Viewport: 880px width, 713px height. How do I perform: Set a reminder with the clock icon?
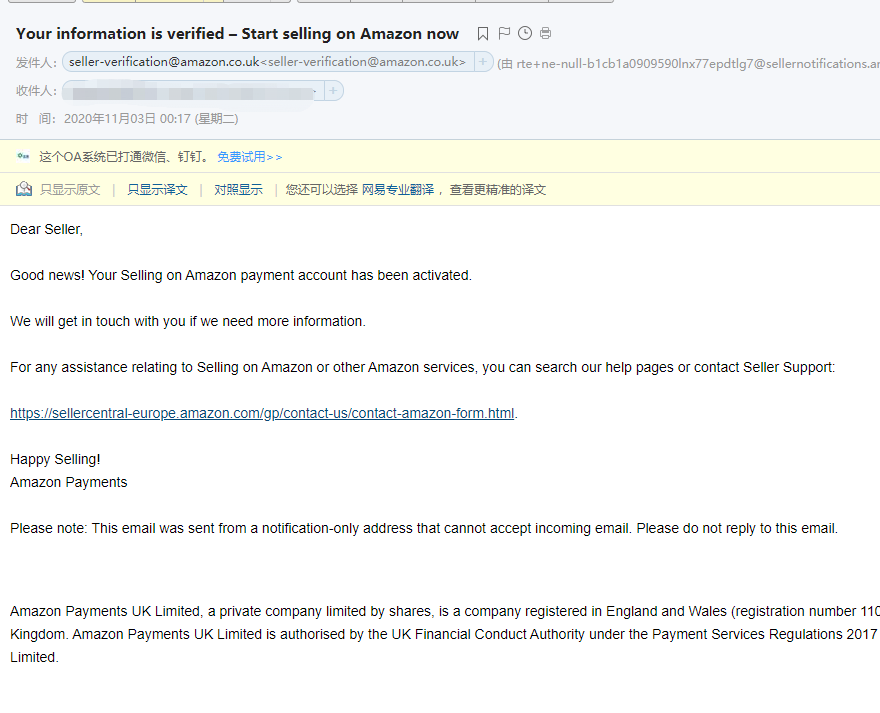[x=525, y=33]
